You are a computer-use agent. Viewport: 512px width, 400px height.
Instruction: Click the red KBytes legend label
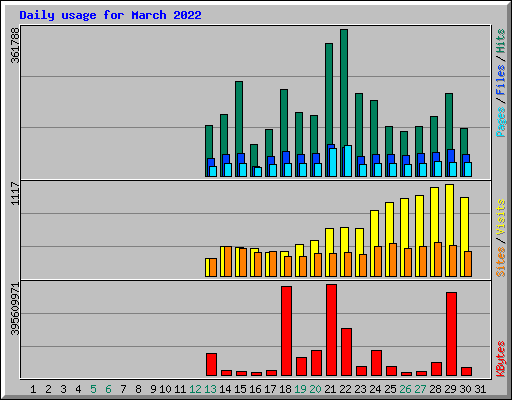(500, 359)
